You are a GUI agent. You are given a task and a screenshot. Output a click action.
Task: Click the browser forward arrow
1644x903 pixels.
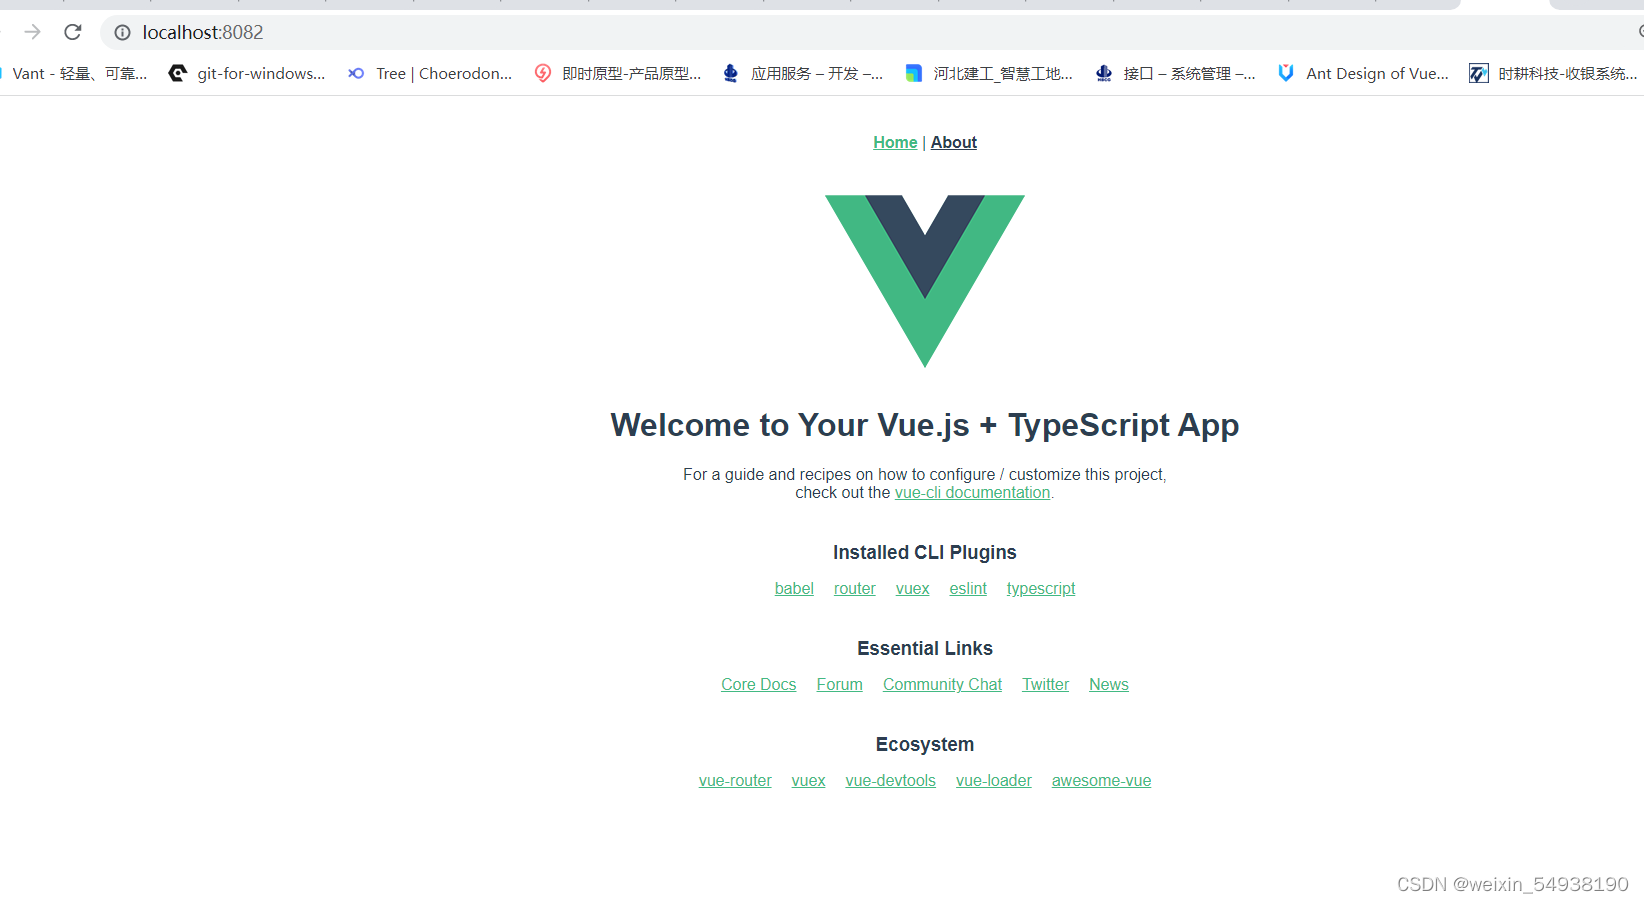click(33, 32)
